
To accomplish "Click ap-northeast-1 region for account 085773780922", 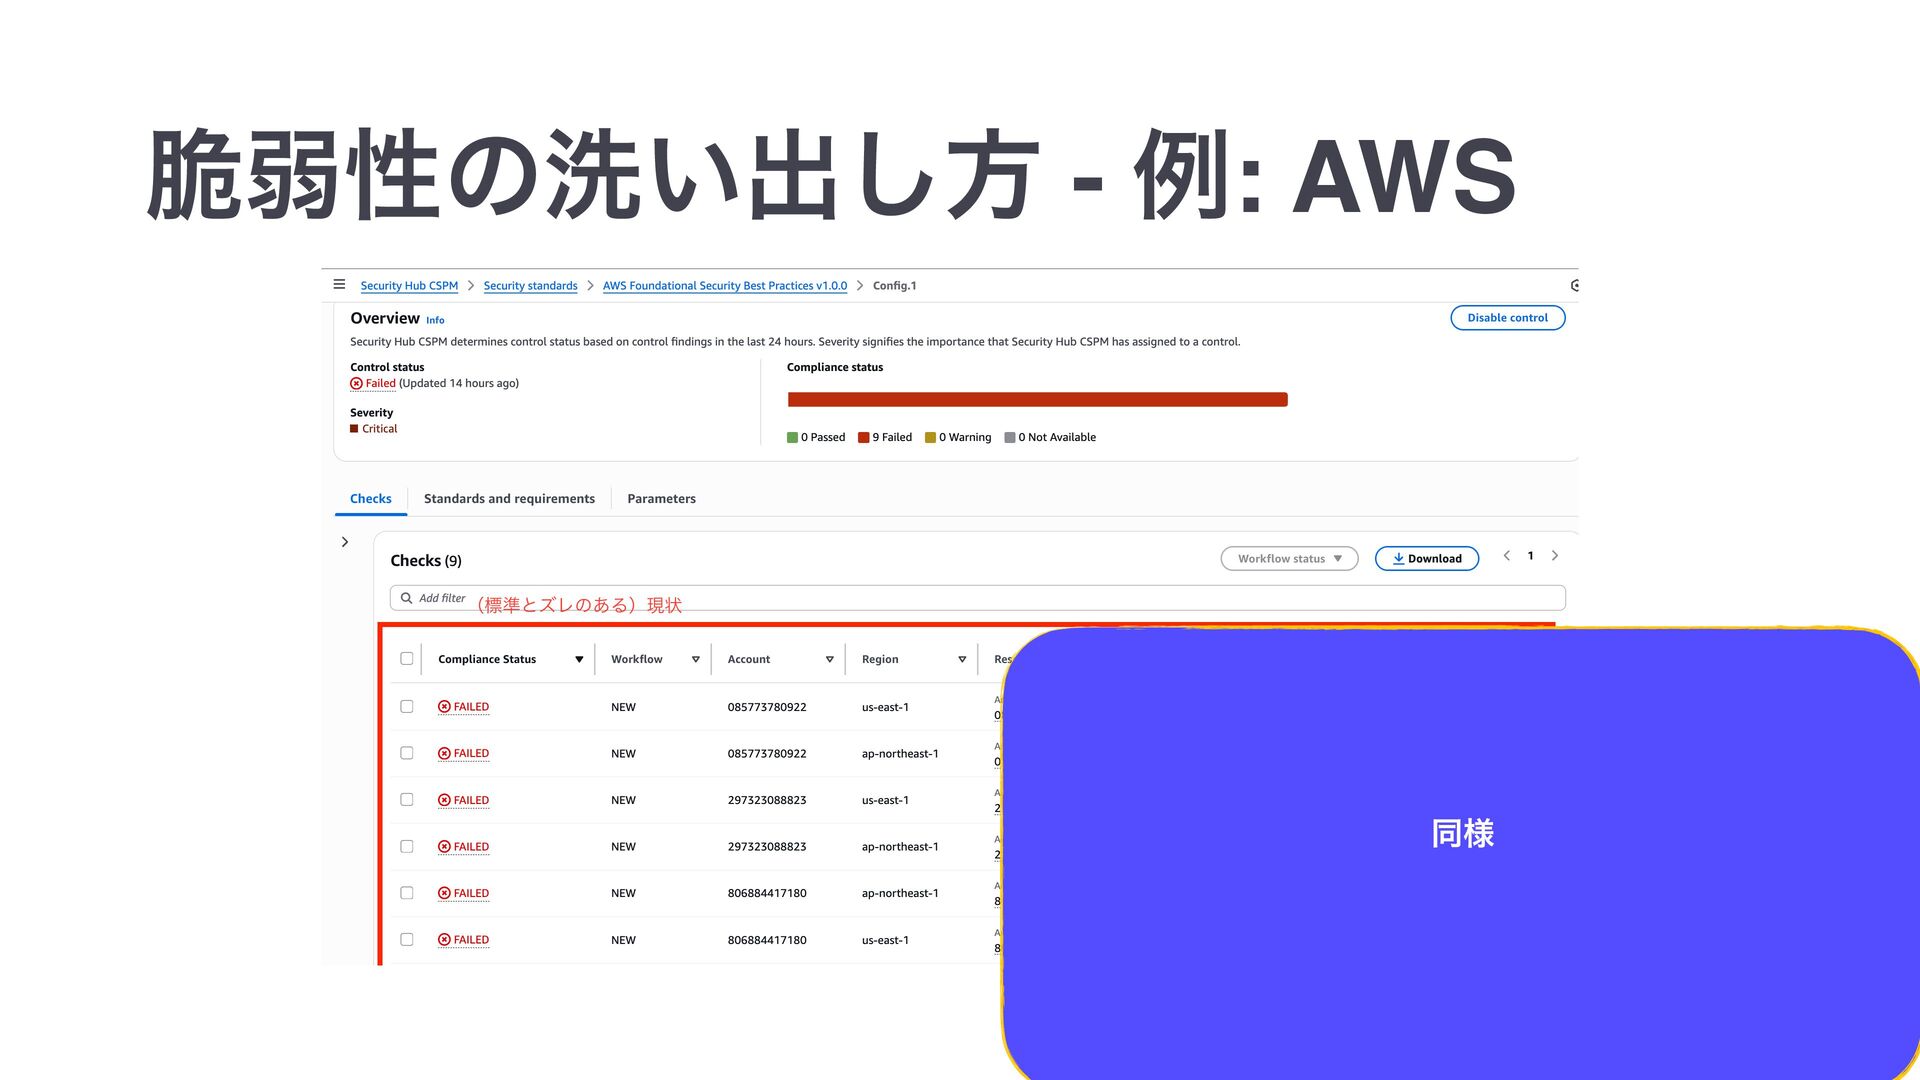I will coord(900,754).
